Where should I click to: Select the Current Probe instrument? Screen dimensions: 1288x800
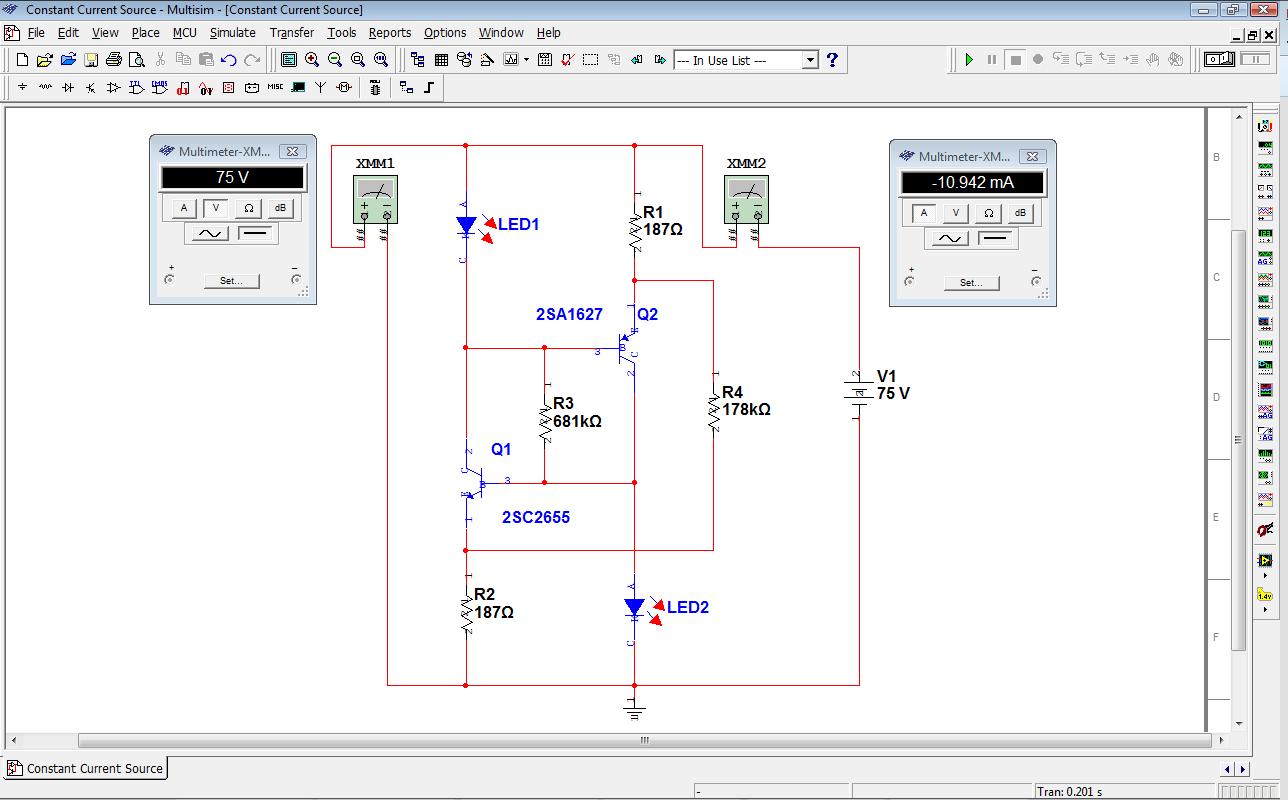[1265, 530]
